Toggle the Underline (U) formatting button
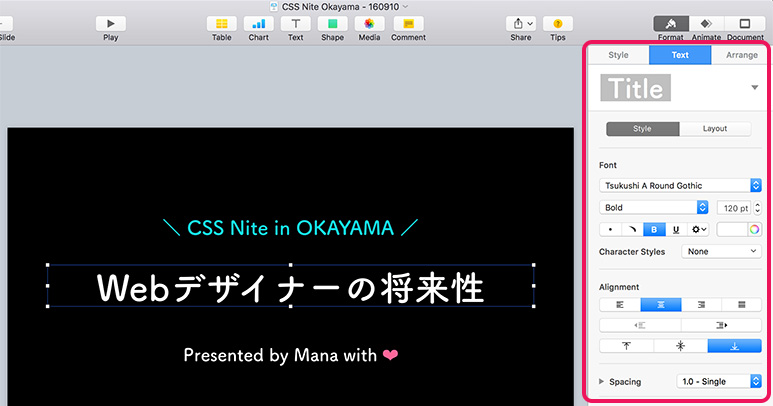Image resolution: width=773 pixels, height=406 pixels. click(x=676, y=230)
